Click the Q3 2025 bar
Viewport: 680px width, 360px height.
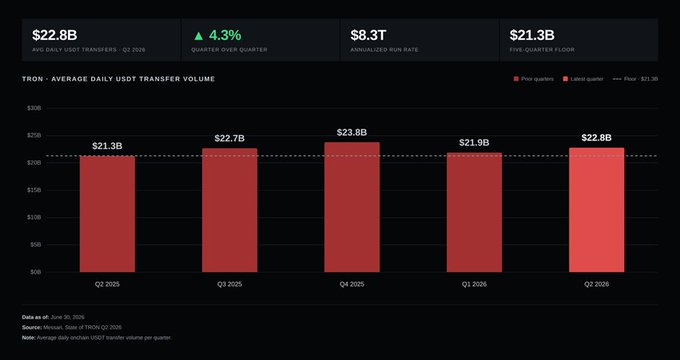229,210
